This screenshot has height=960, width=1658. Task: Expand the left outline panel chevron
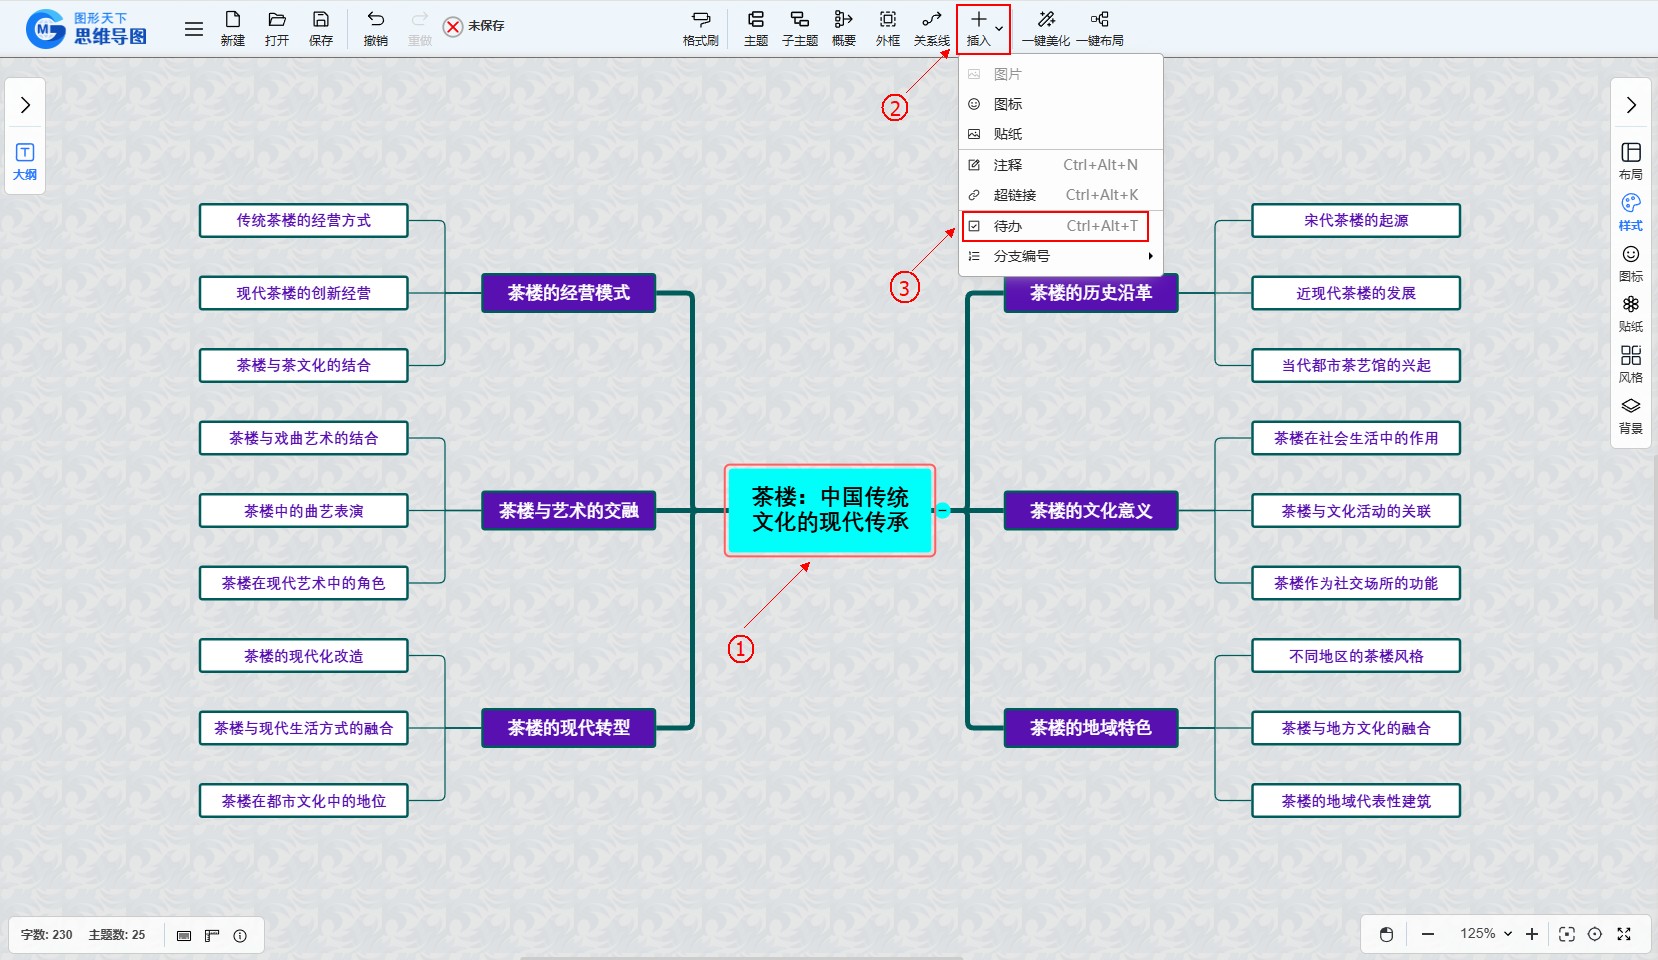(26, 105)
